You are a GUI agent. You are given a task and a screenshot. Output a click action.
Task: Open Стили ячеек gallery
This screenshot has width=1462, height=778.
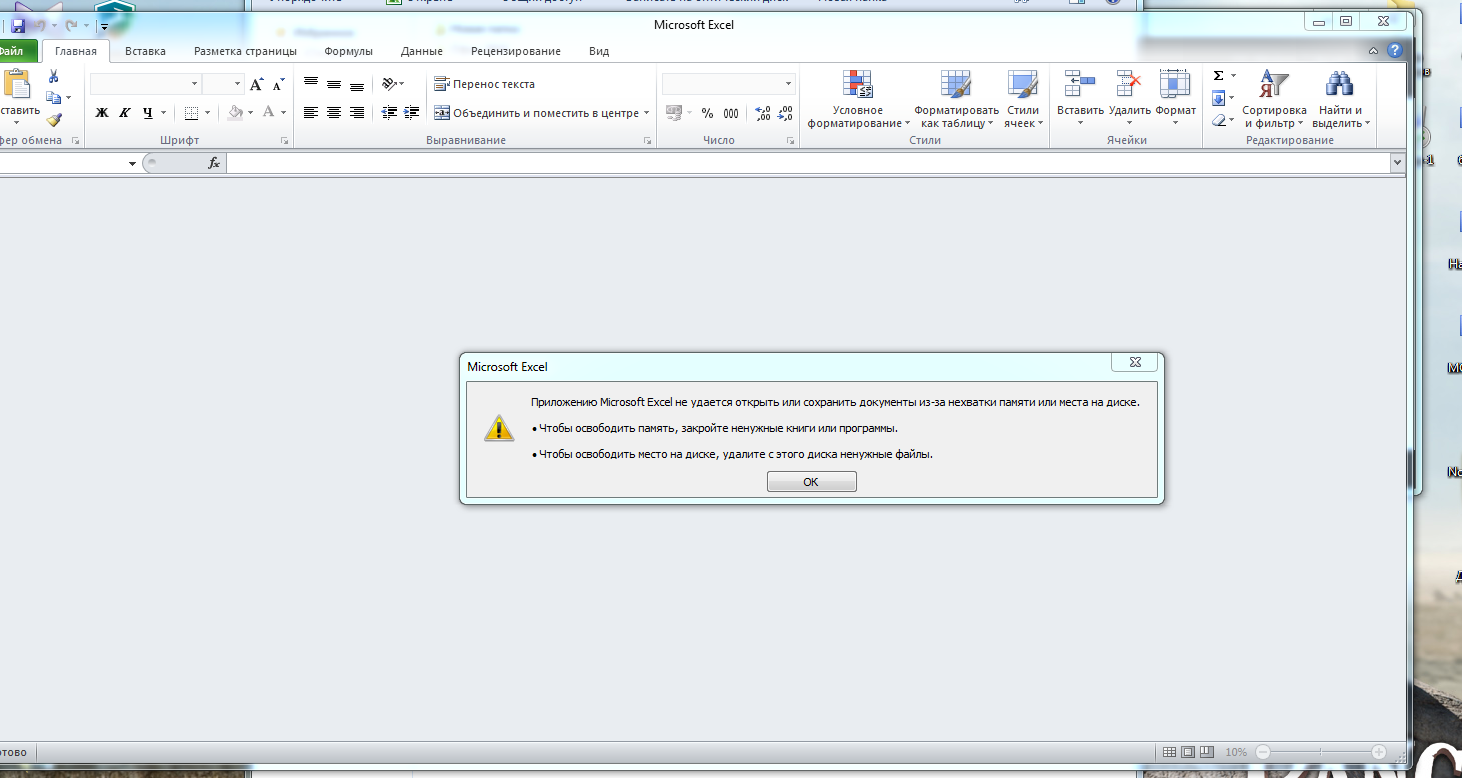tap(1023, 99)
